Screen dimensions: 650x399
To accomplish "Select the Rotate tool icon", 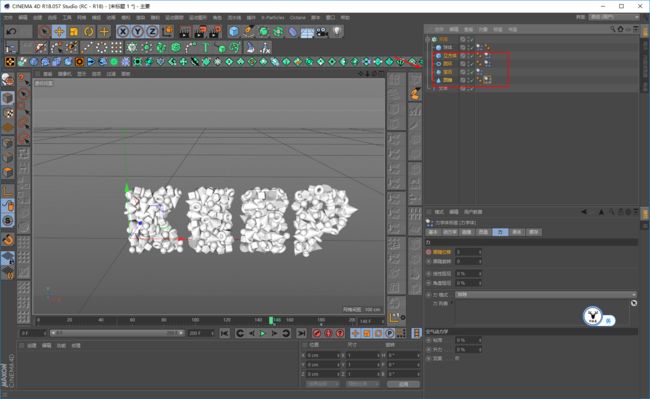I will tap(89, 31).
